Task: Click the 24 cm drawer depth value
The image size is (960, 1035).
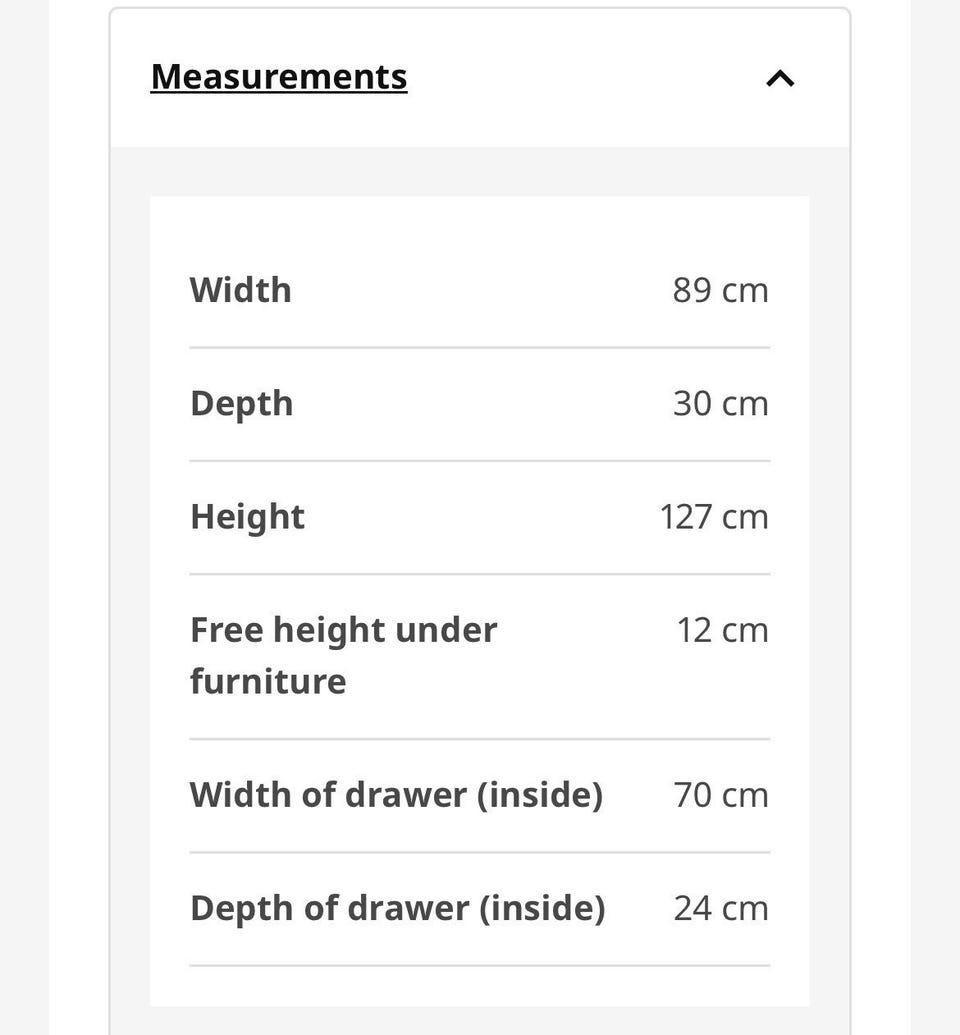Action: click(721, 908)
